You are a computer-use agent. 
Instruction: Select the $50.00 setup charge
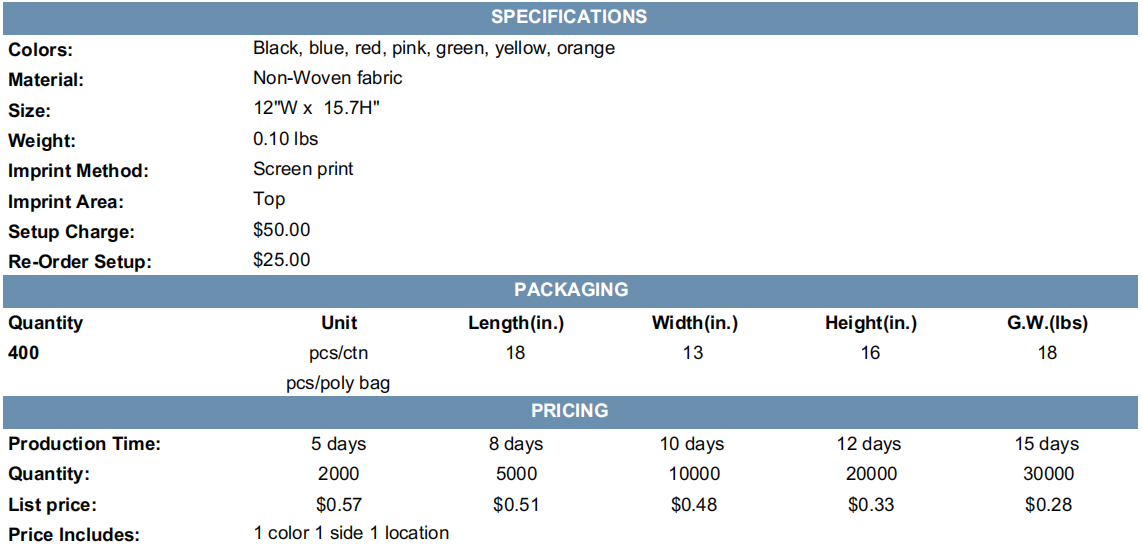[281, 230]
